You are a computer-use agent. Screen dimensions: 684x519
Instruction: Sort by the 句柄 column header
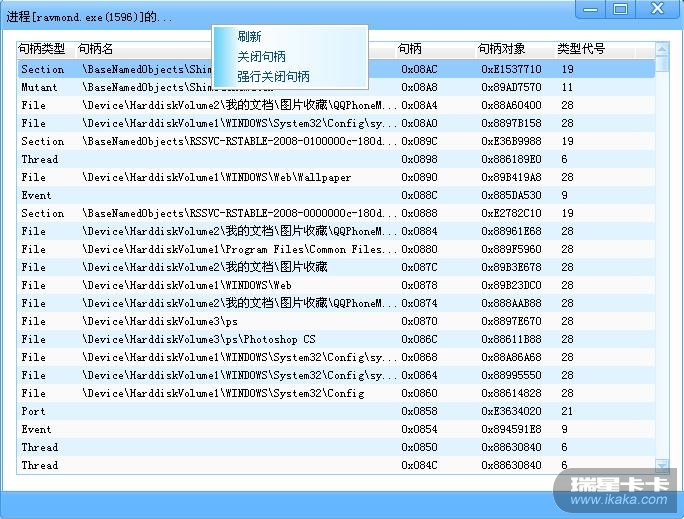point(435,49)
